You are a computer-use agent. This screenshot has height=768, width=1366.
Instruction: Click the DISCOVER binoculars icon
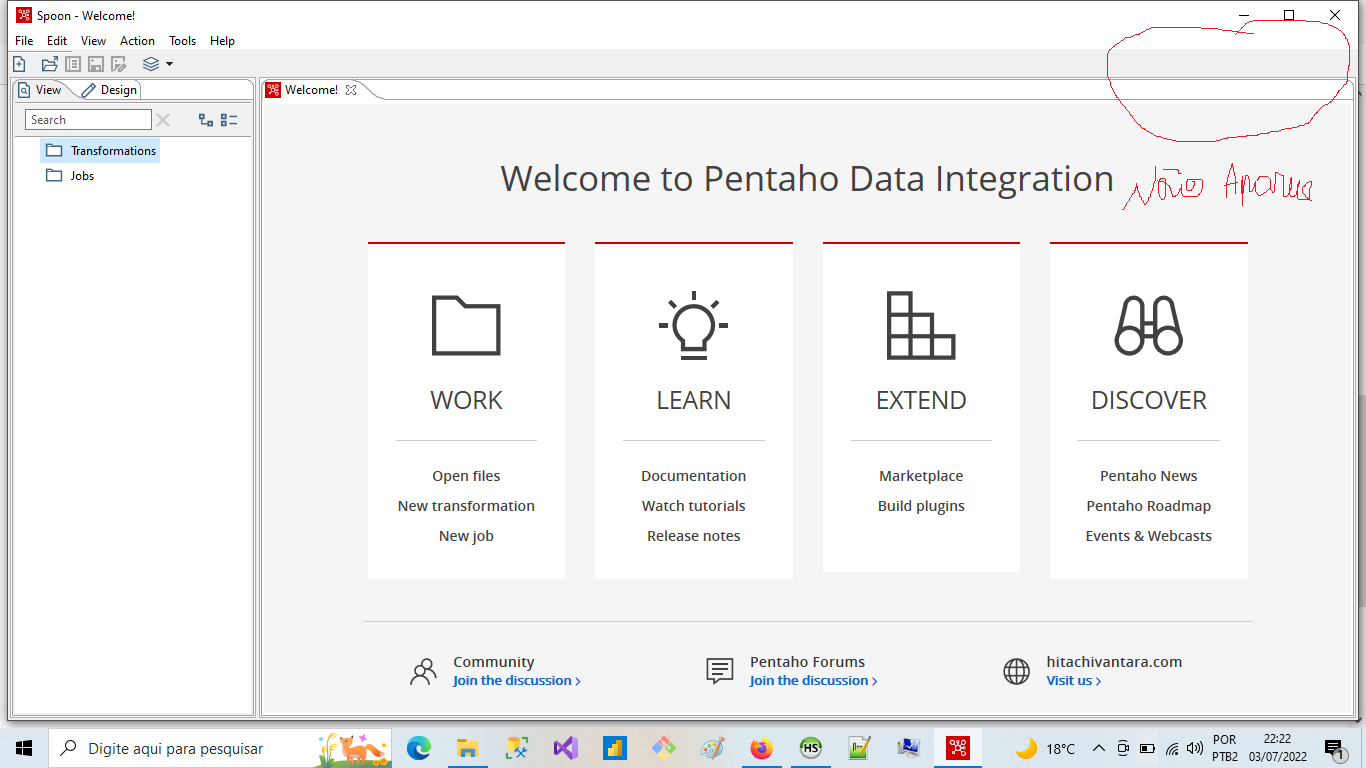1149,325
